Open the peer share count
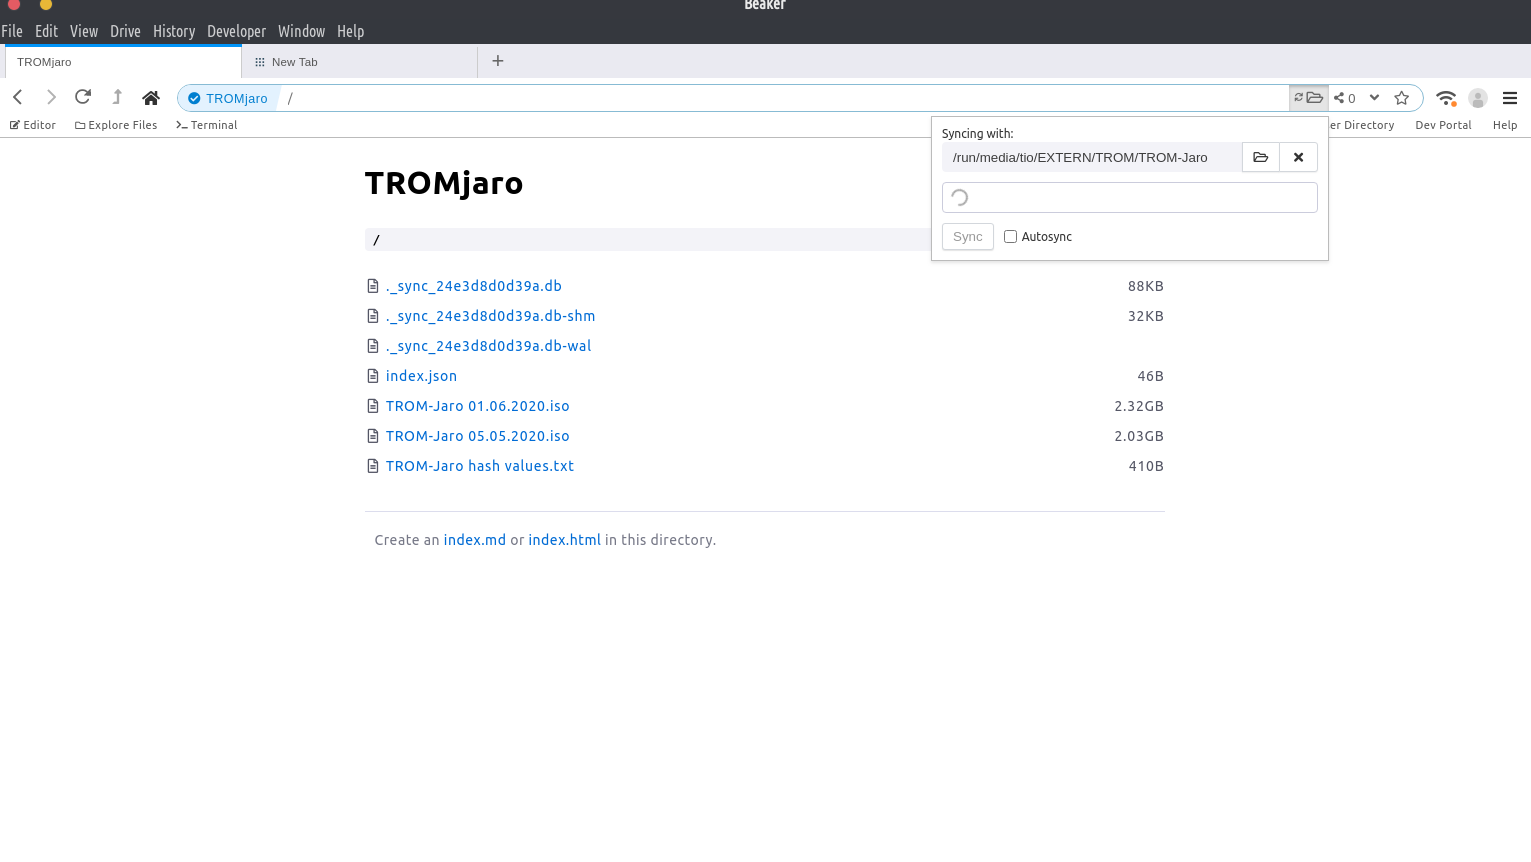 pyautogui.click(x=1345, y=98)
